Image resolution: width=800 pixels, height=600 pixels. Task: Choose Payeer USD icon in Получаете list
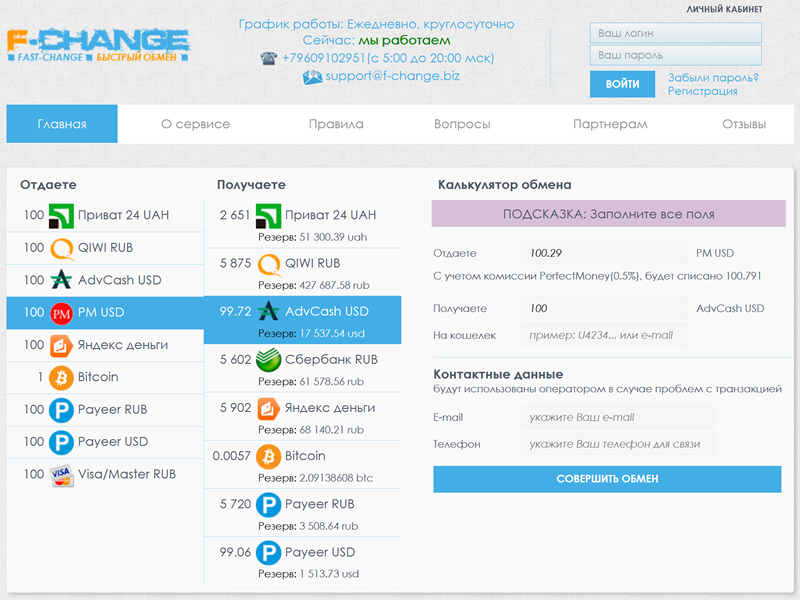pyautogui.click(x=268, y=553)
